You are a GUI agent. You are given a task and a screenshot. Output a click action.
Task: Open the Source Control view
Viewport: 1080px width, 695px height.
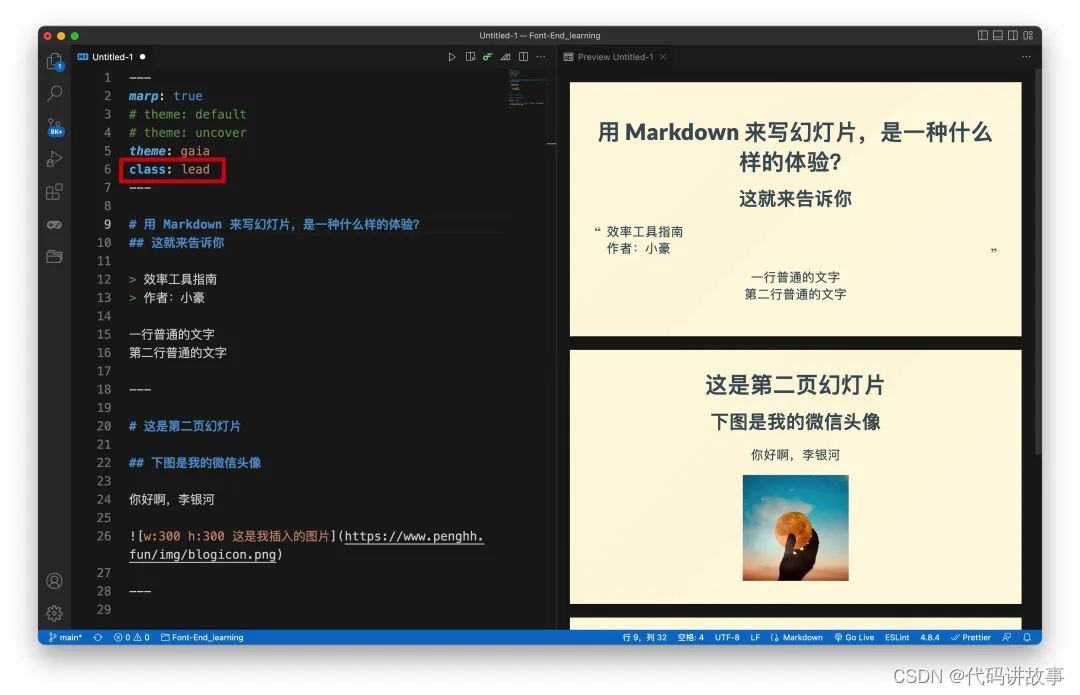tap(54, 126)
